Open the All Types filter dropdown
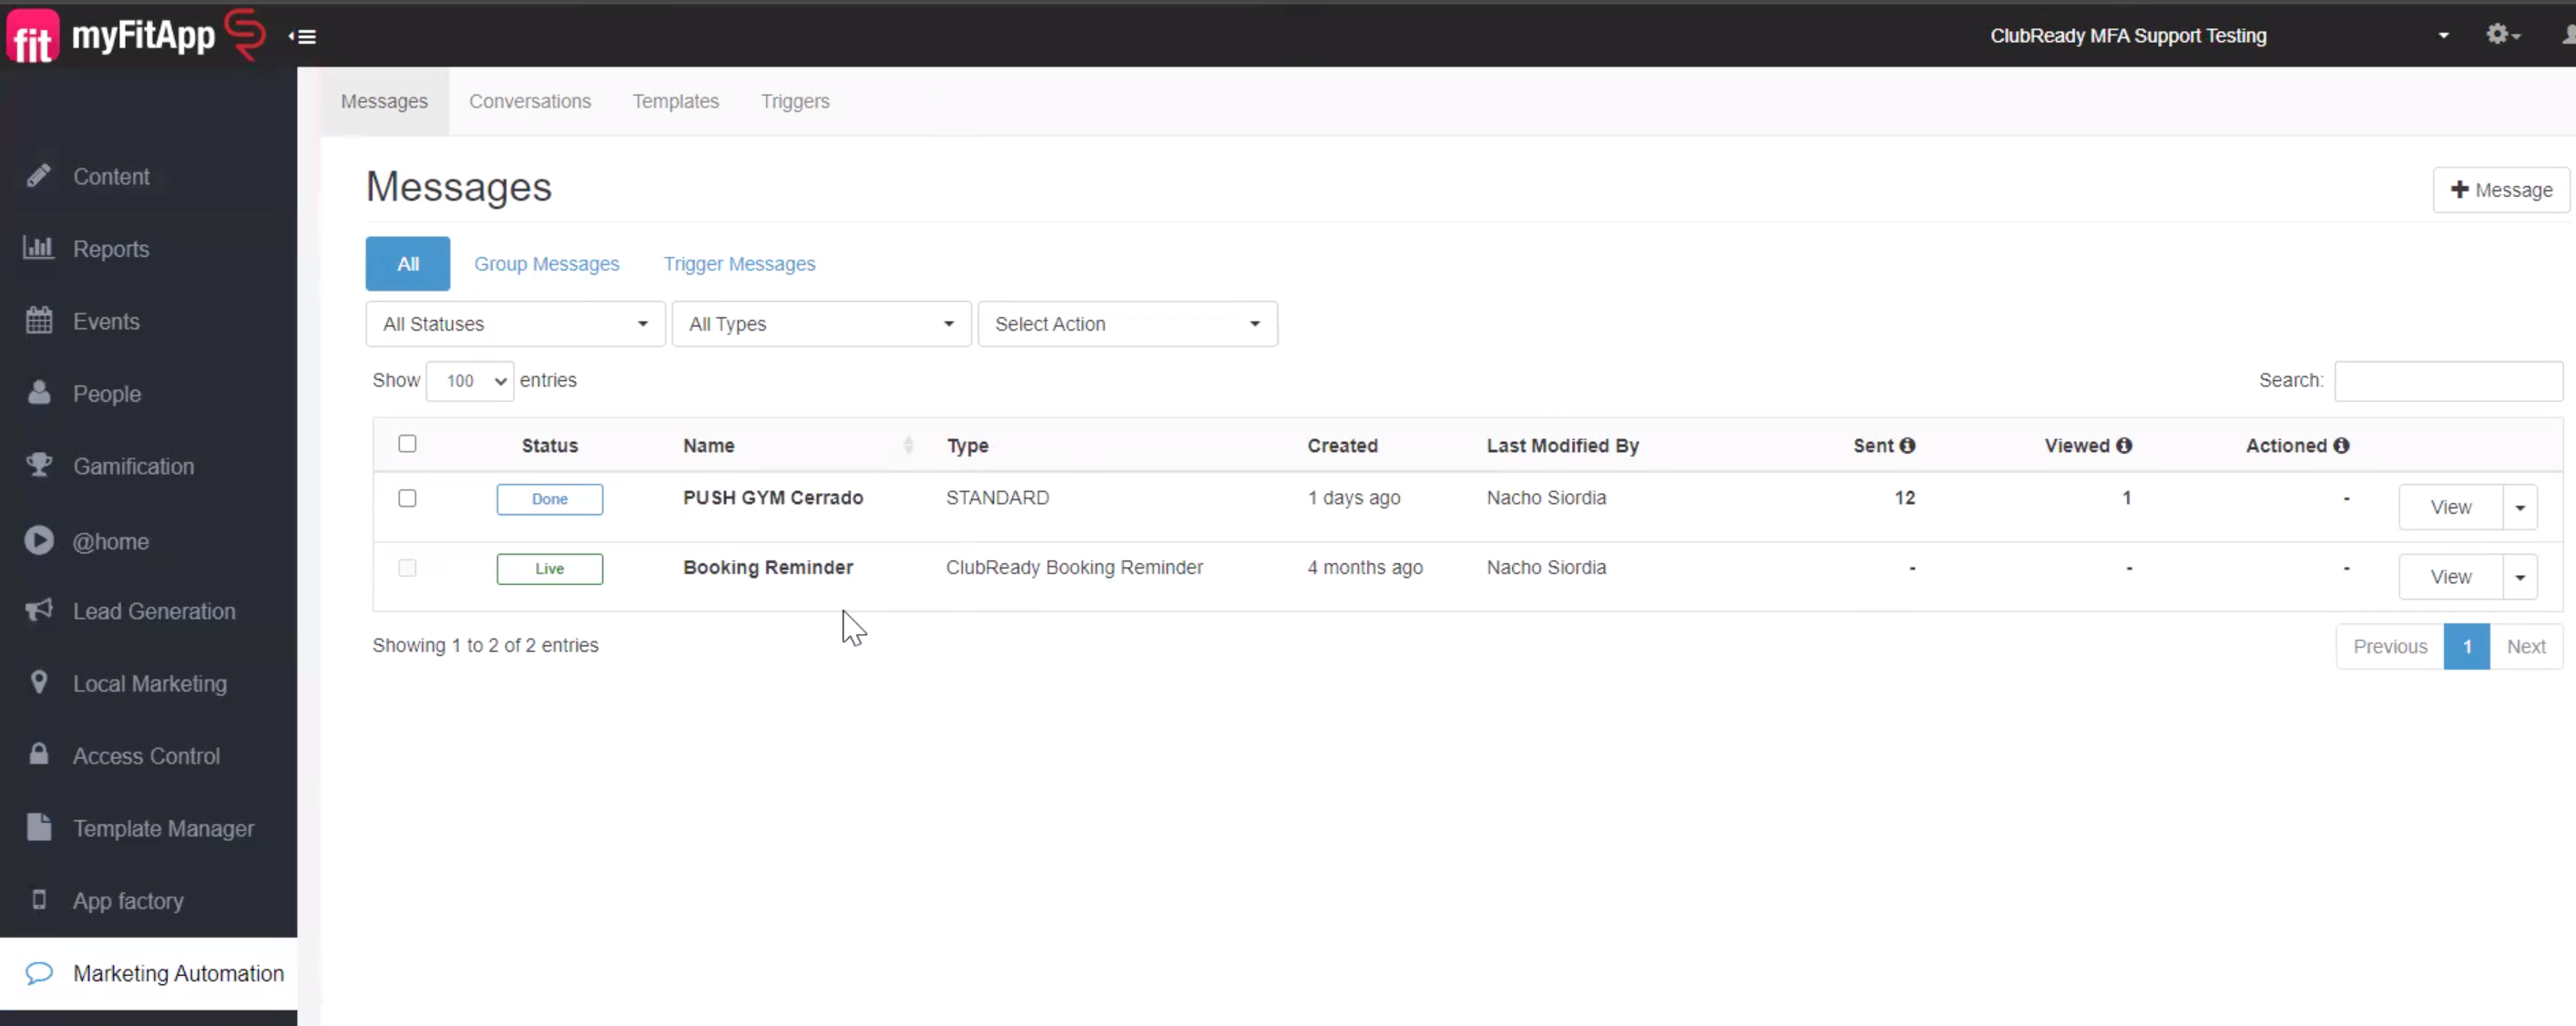 click(820, 324)
